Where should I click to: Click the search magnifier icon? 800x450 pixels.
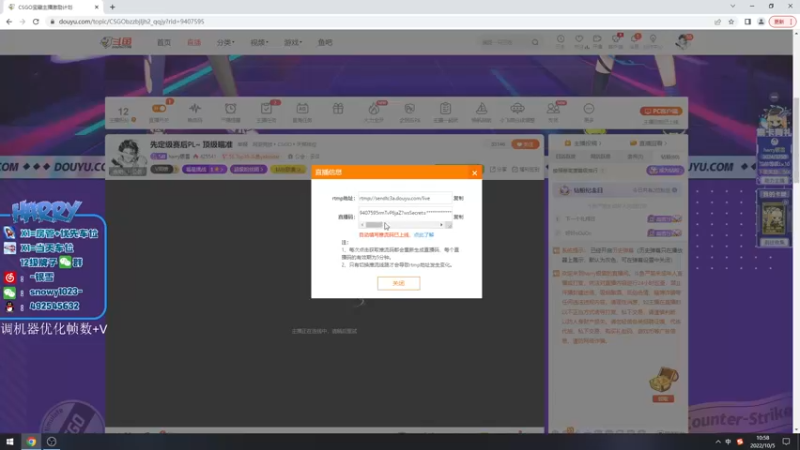click(535, 42)
